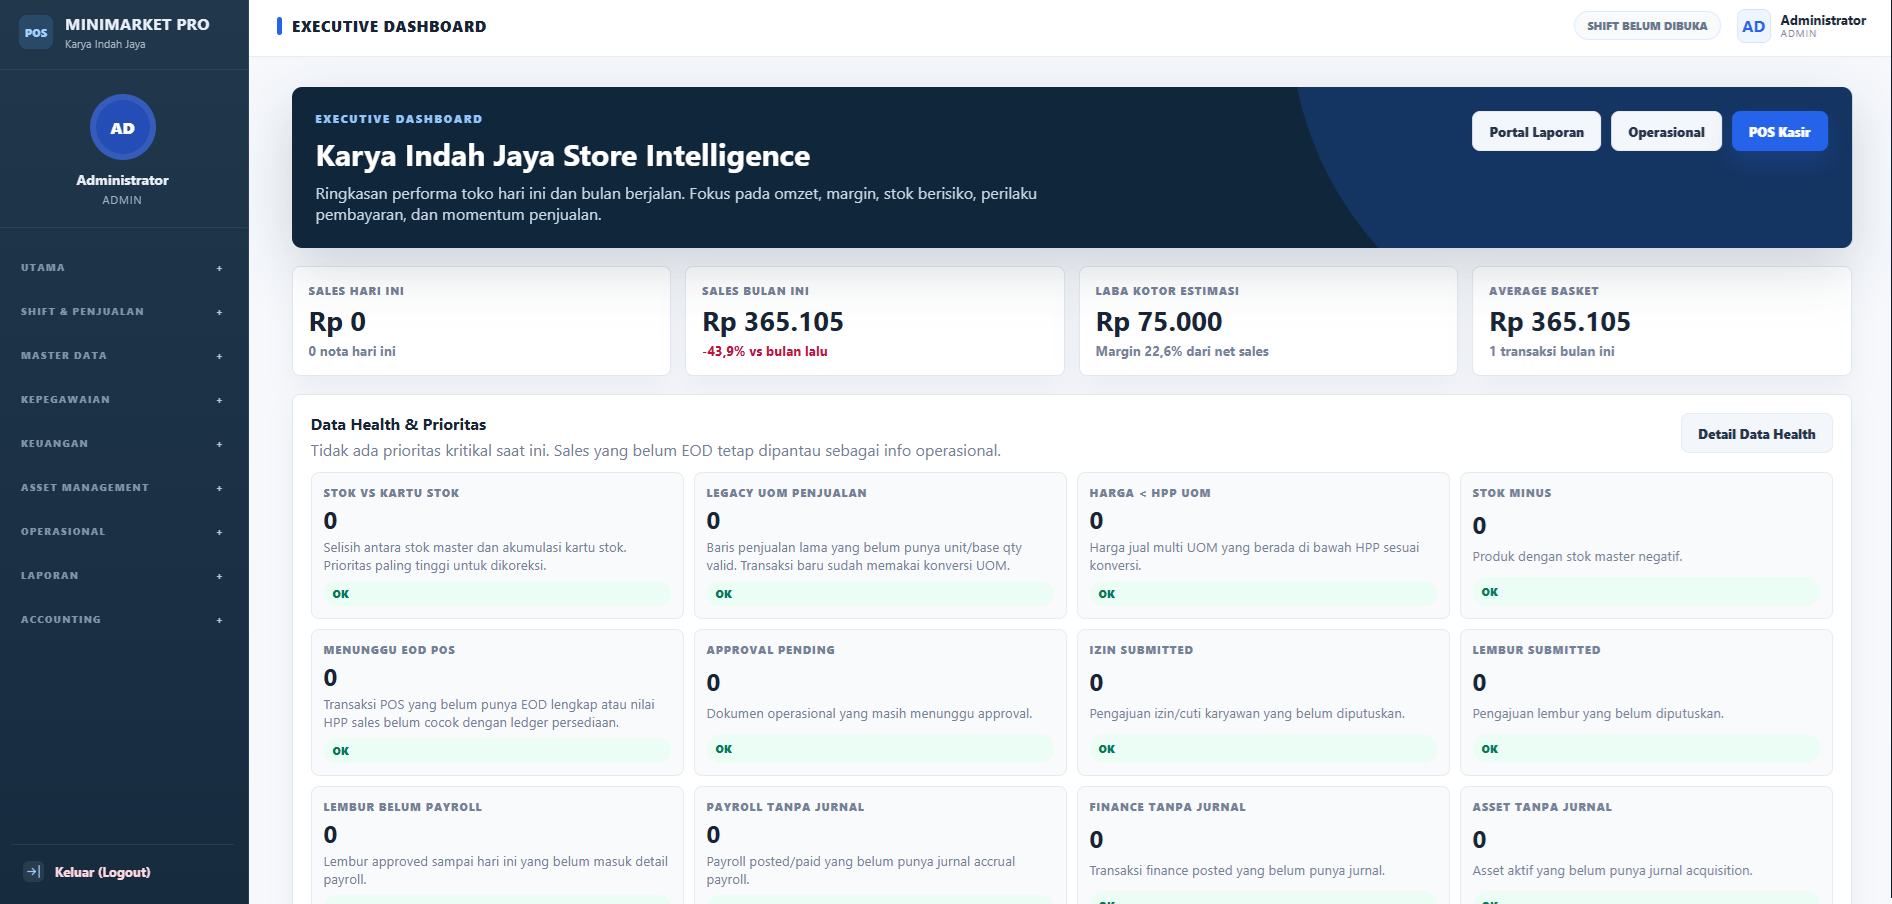Click the small AD avatar in the top bar
This screenshot has height=904, width=1892.
tap(1753, 26)
